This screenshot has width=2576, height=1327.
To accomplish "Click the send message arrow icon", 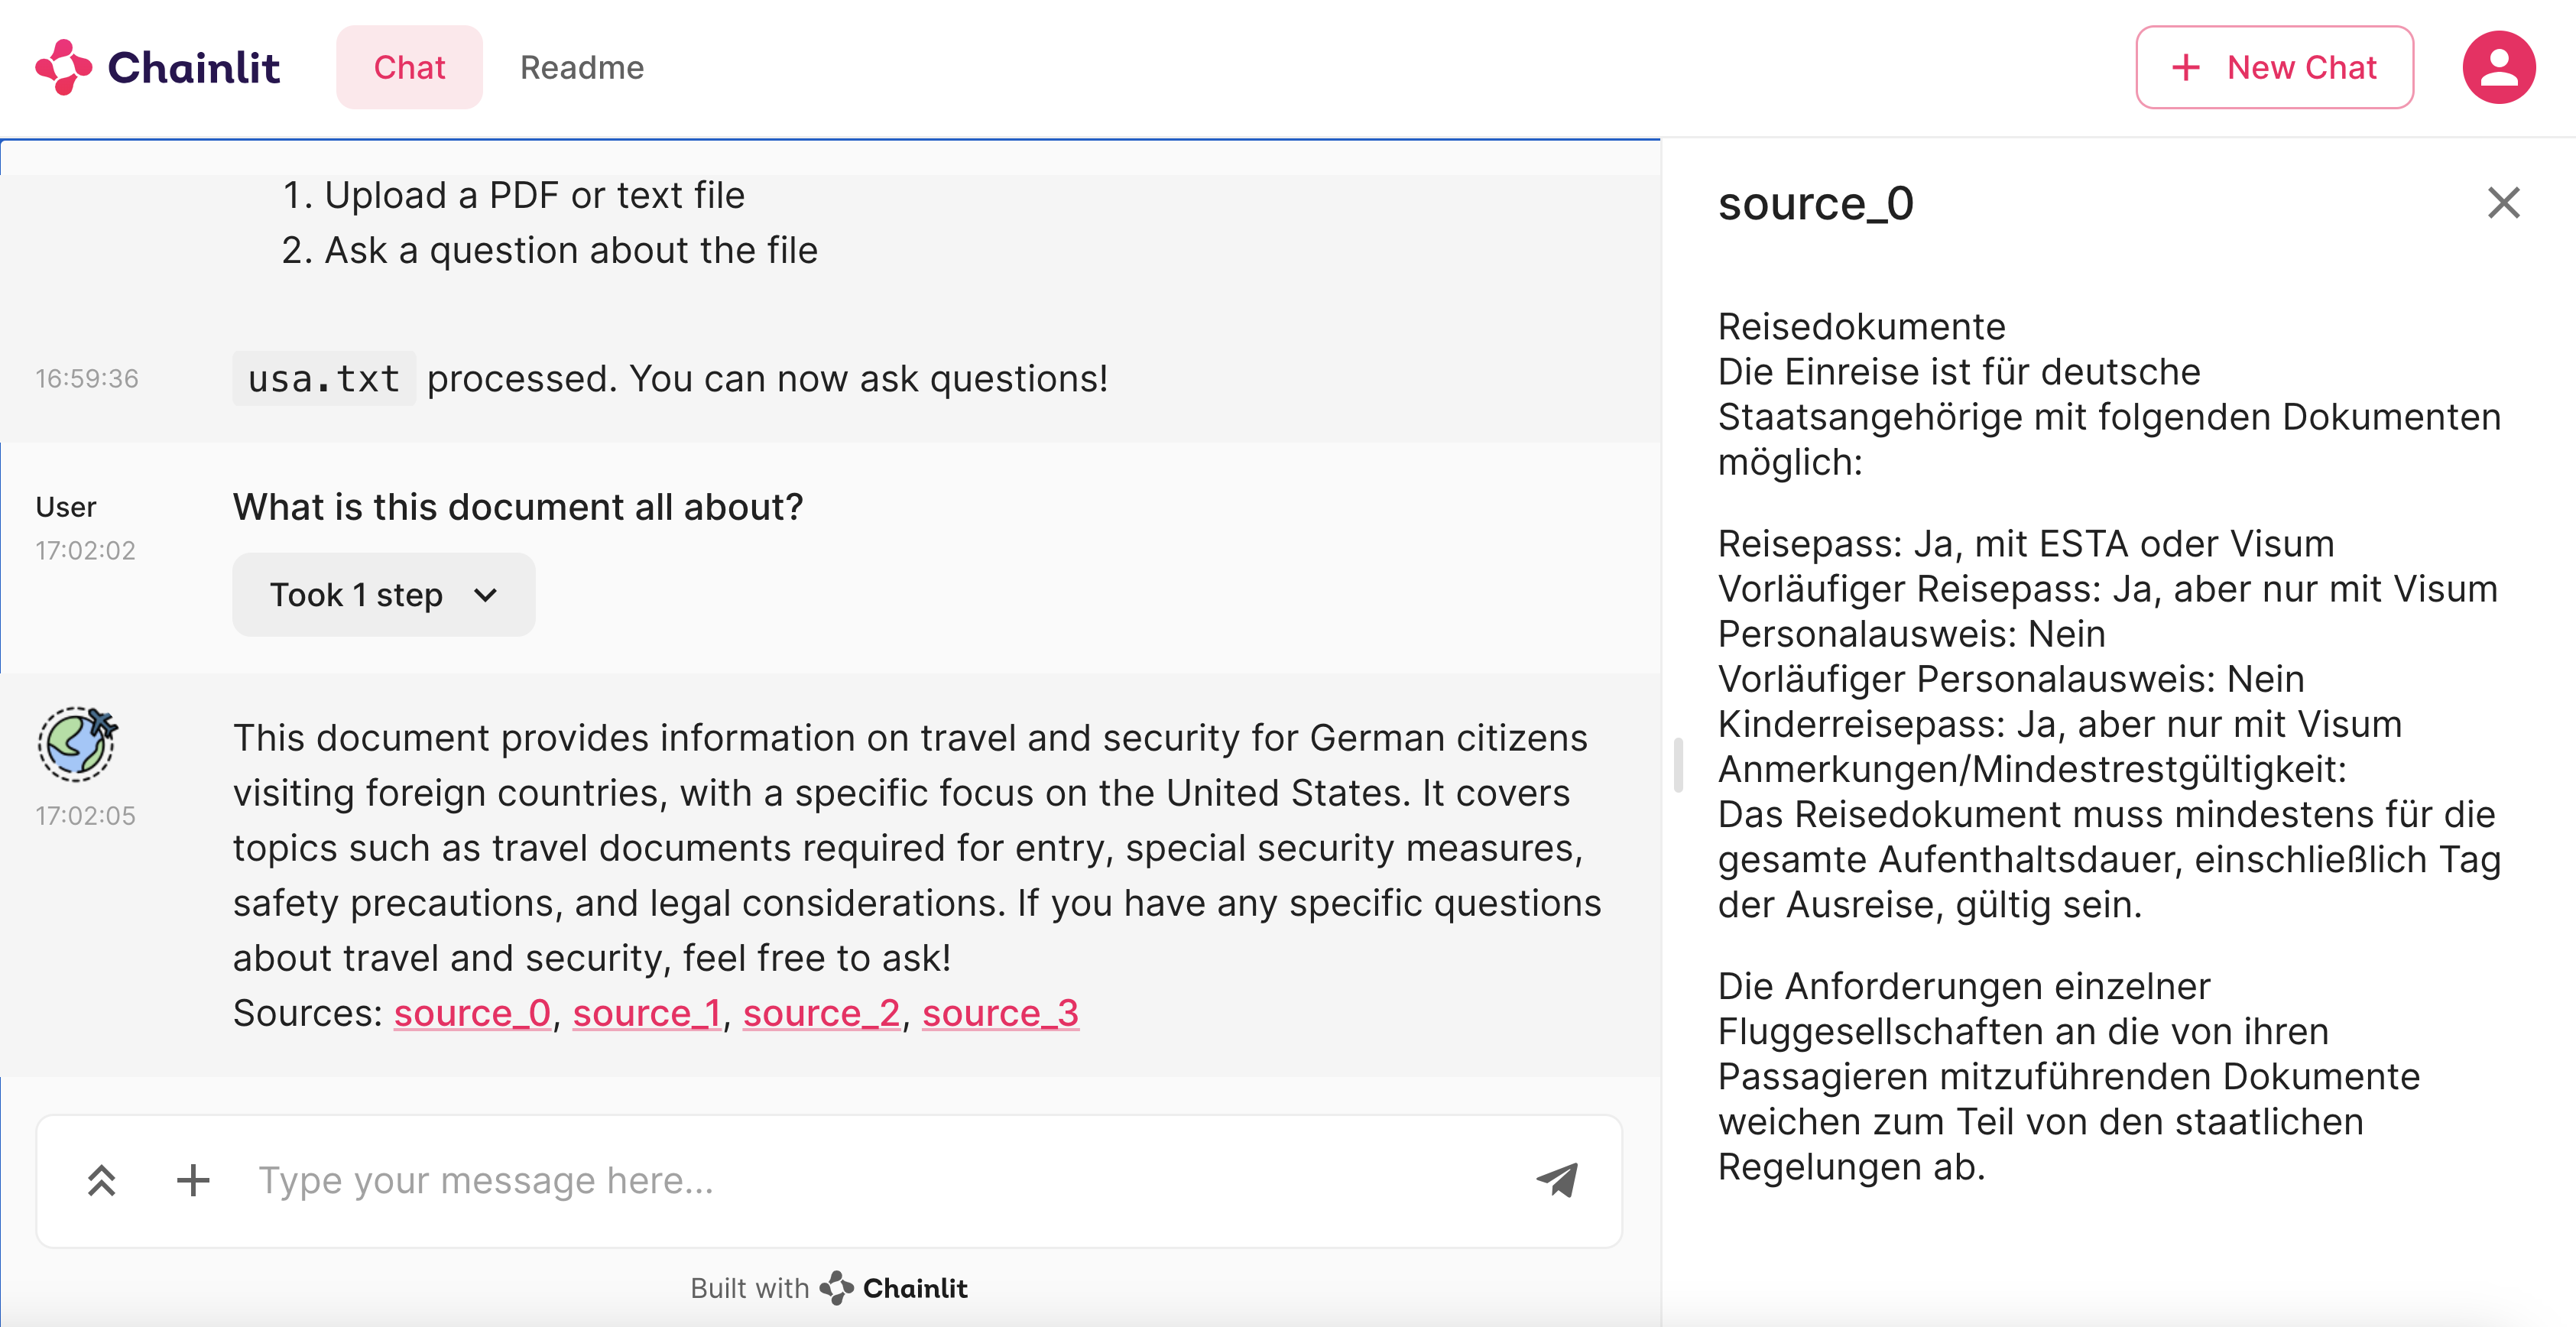I will click(x=1557, y=1179).
